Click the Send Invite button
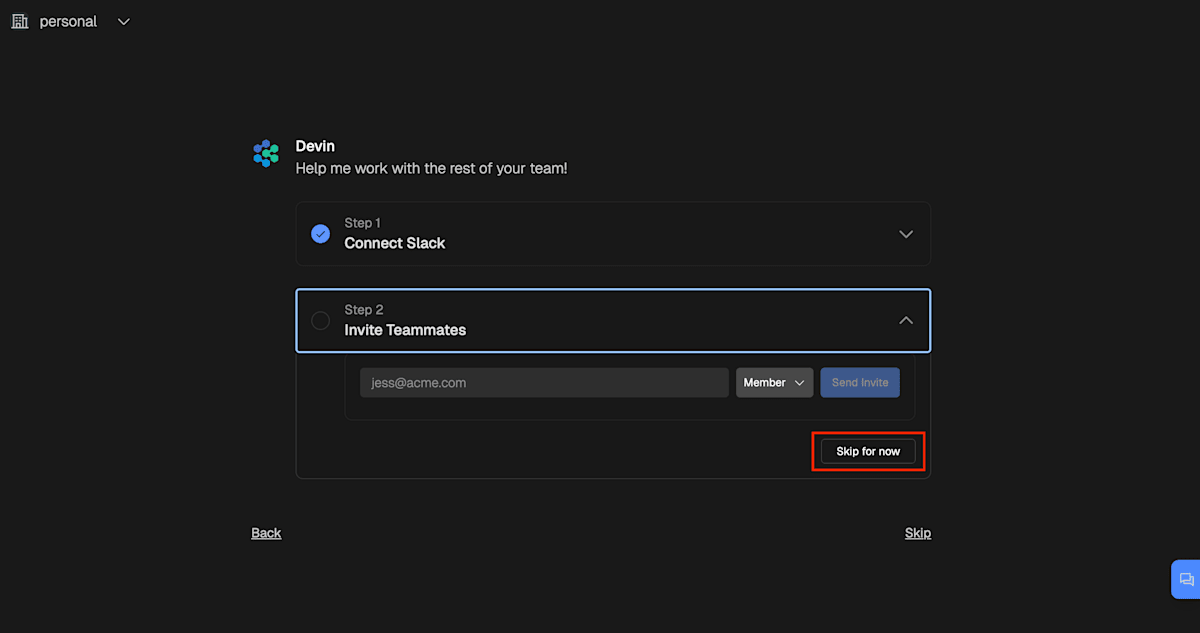This screenshot has width=1200, height=633. click(x=860, y=383)
